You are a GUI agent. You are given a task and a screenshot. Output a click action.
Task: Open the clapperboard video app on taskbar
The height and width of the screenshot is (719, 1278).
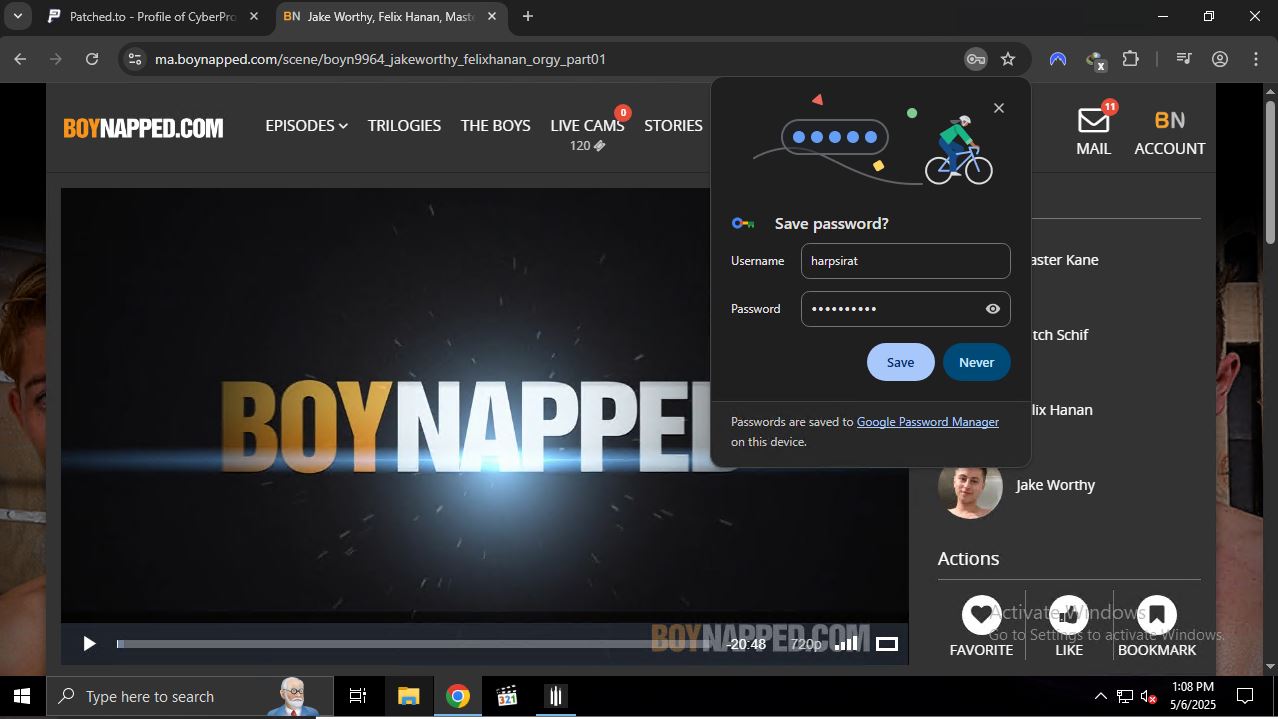(507, 696)
